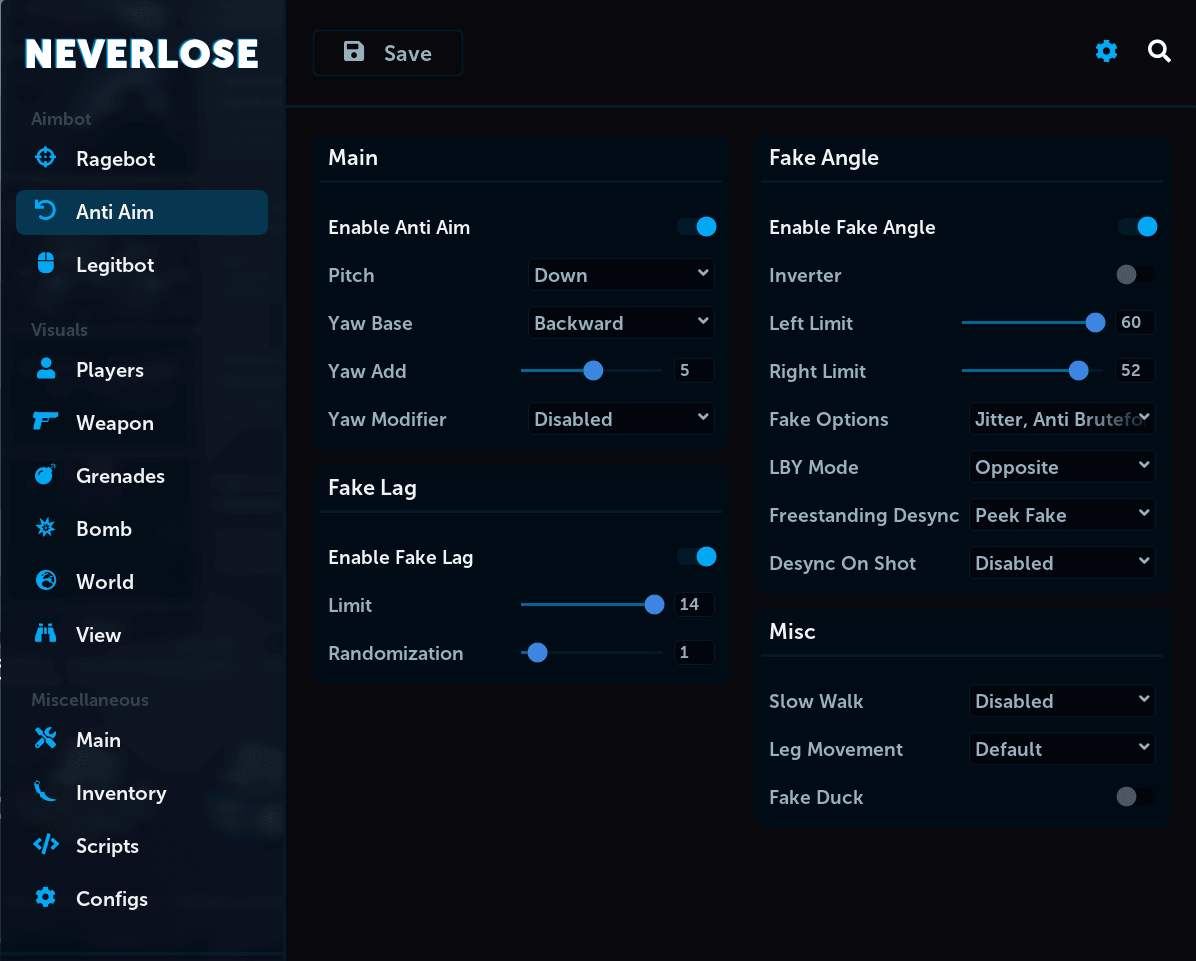Viewport: 1196px width, 961px height.
Task: Open the Scripts section label
Action: pyautogui.click(x=108, y=846)
